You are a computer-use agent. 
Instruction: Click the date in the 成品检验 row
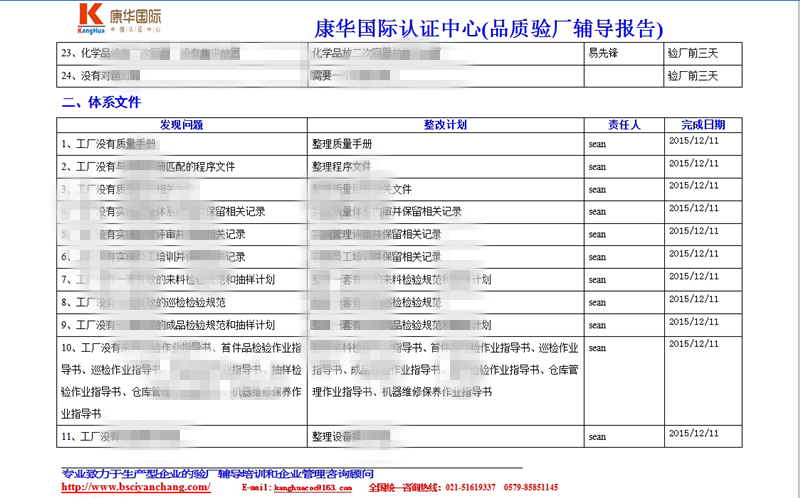[x=693, y=321]
